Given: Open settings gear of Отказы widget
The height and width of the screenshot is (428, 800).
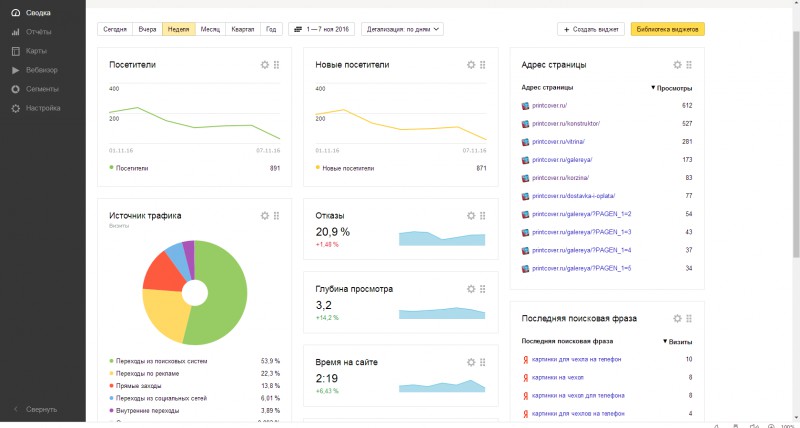Looking at the screenshot, I should click(x=471, y=216).
